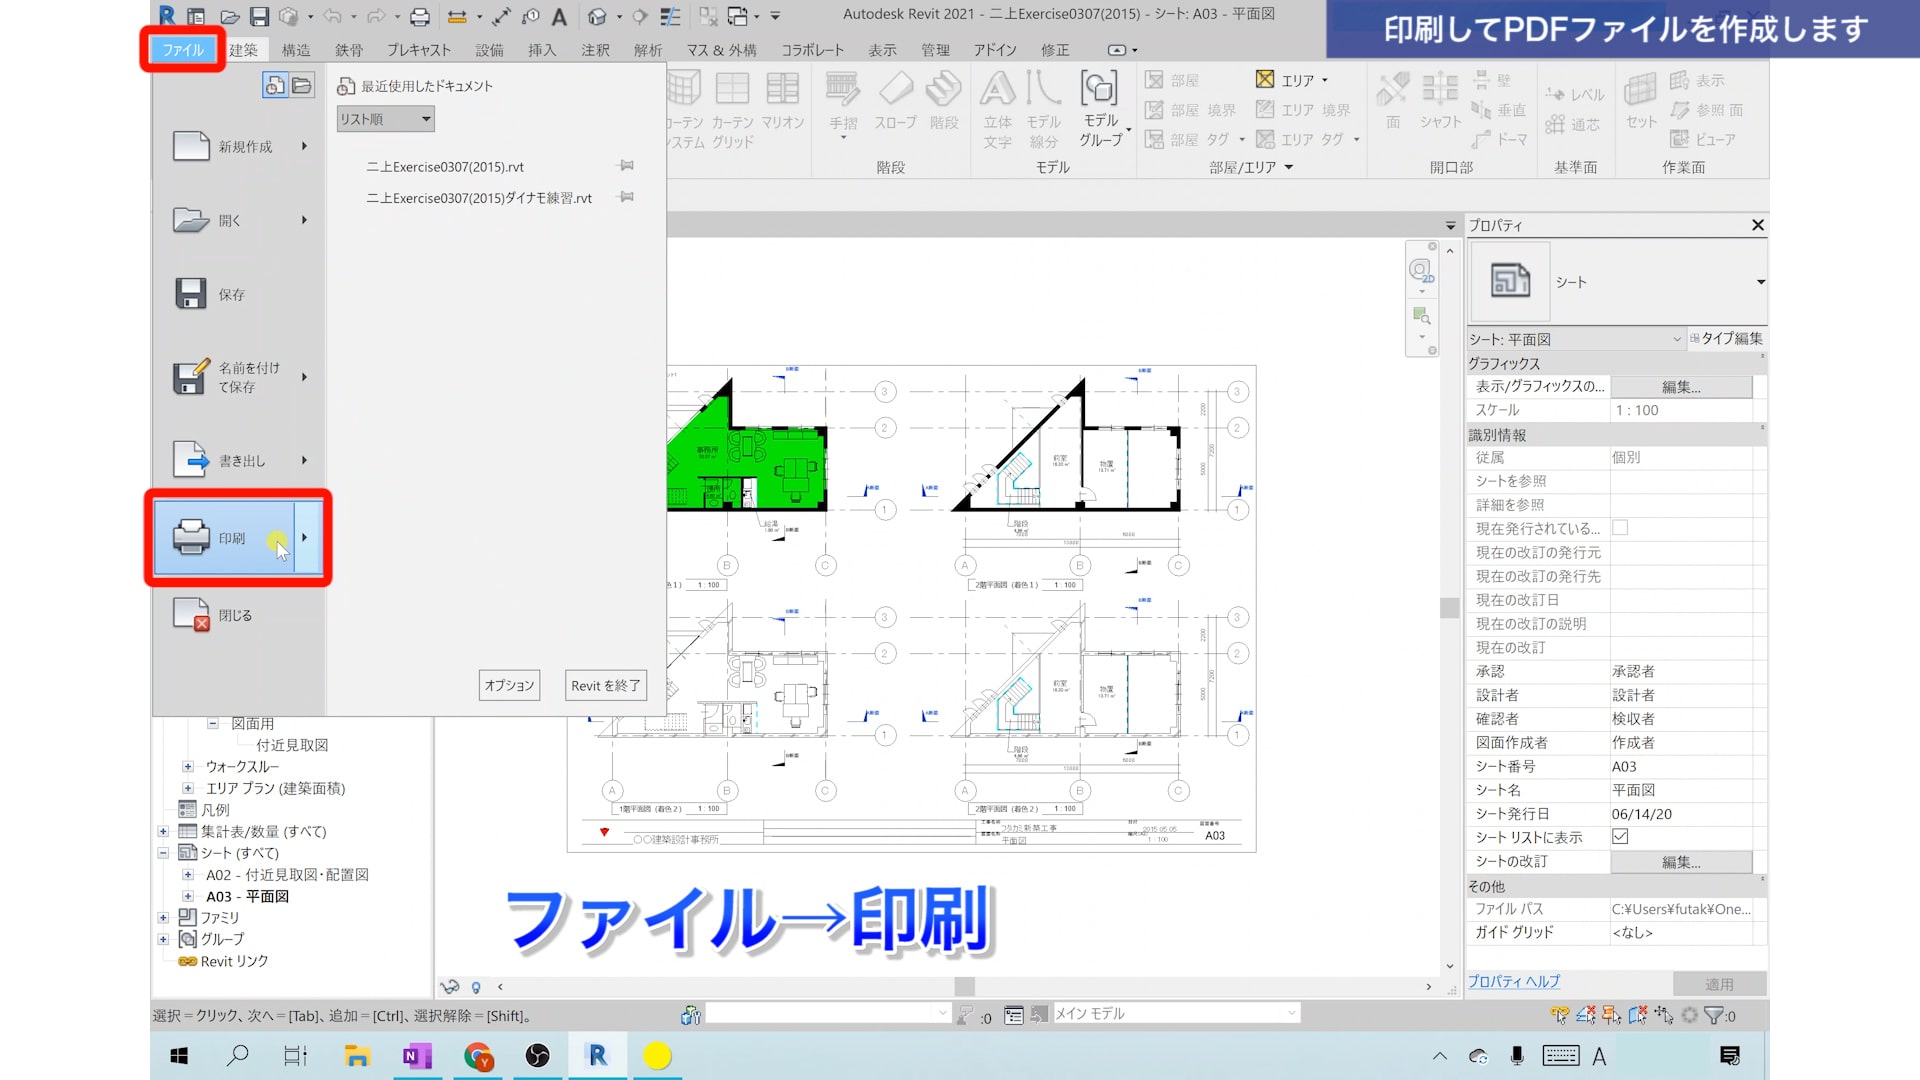Click the オプション button
This screenshot has width=1920, height=1080.
tap(509, 685)
